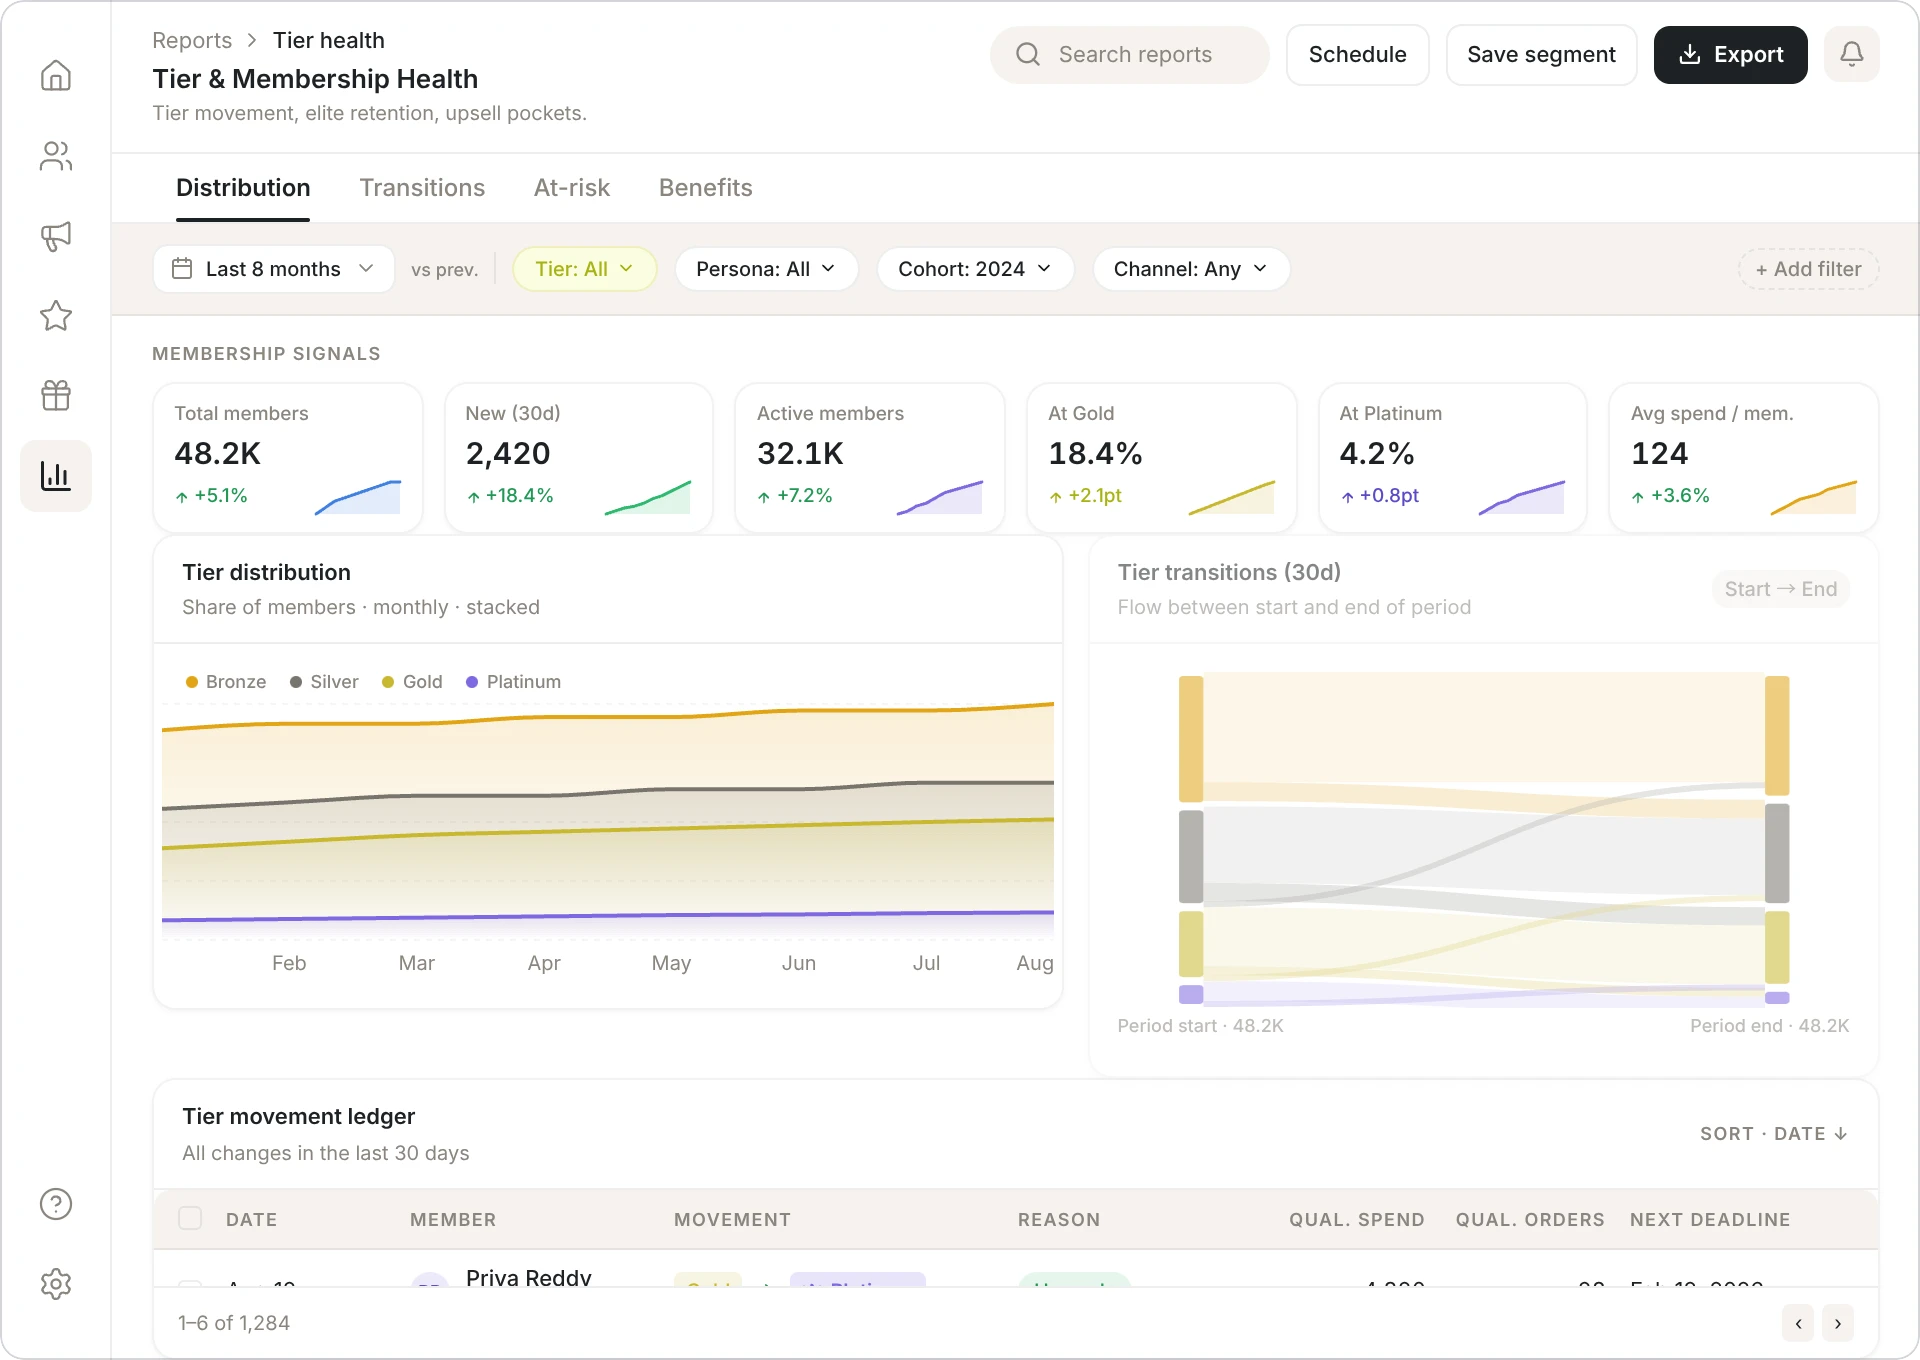1920x1360 pixels.
Task: Click the notifications bell icon
Action: click(1851, 54)
